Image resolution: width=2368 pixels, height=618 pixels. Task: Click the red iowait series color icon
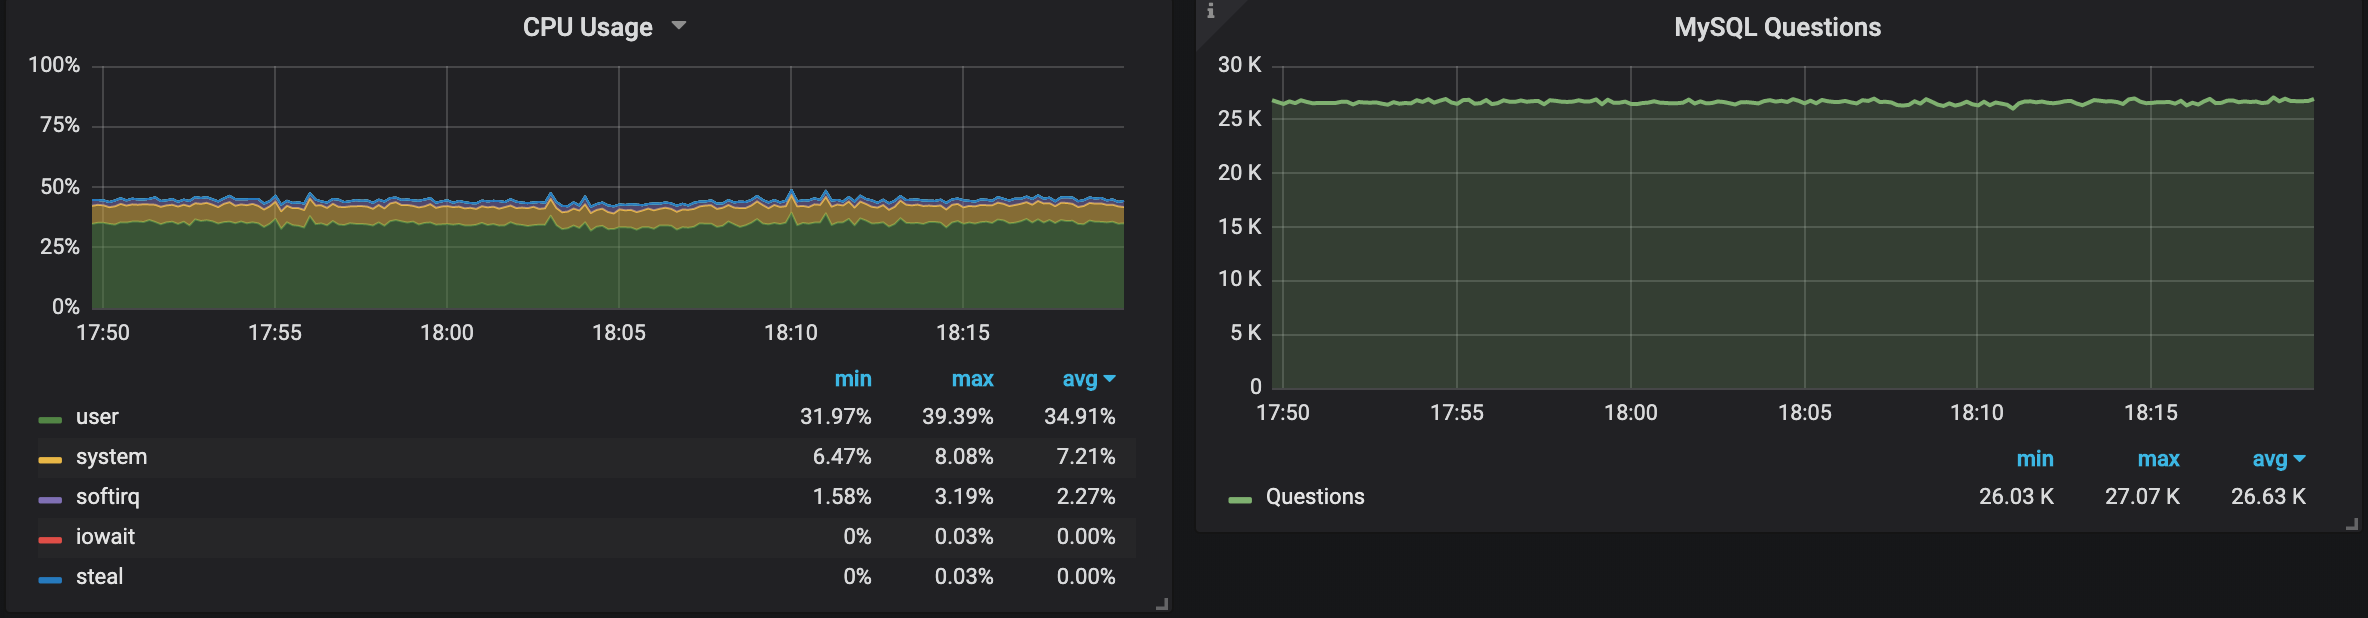50,539
